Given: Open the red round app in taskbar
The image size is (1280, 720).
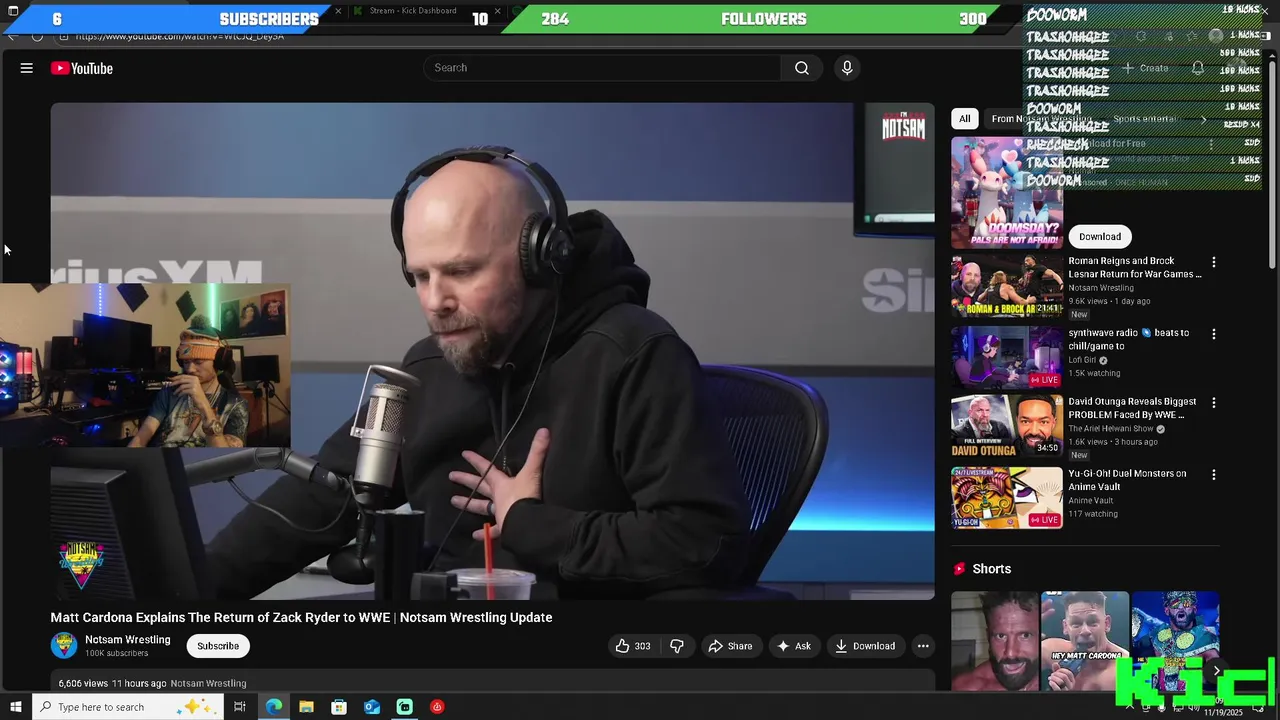Looking at the screenshot, I should (x=437, y=707).
